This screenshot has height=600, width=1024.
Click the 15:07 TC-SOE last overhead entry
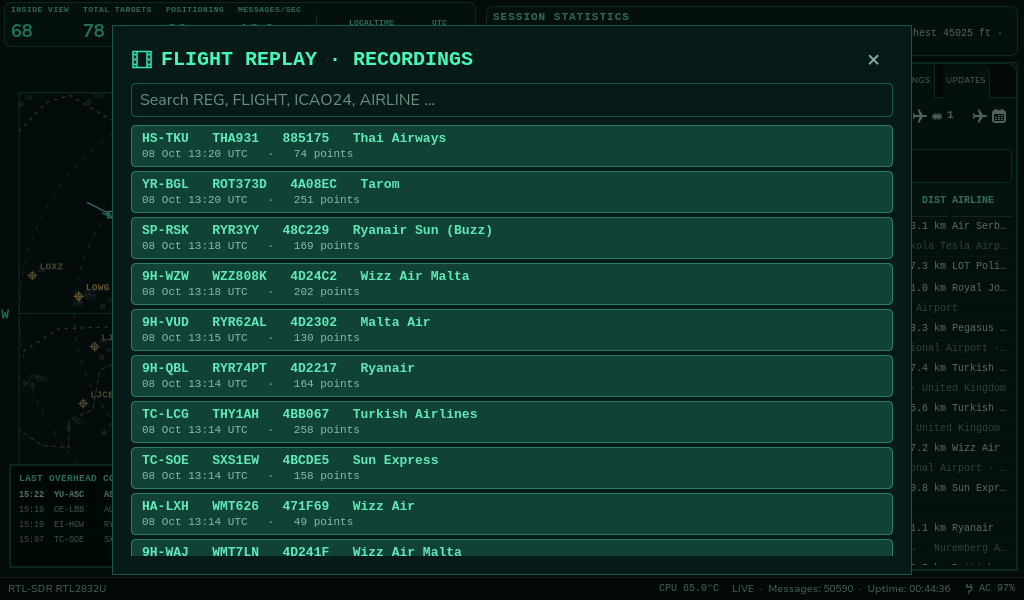(65, 539)
